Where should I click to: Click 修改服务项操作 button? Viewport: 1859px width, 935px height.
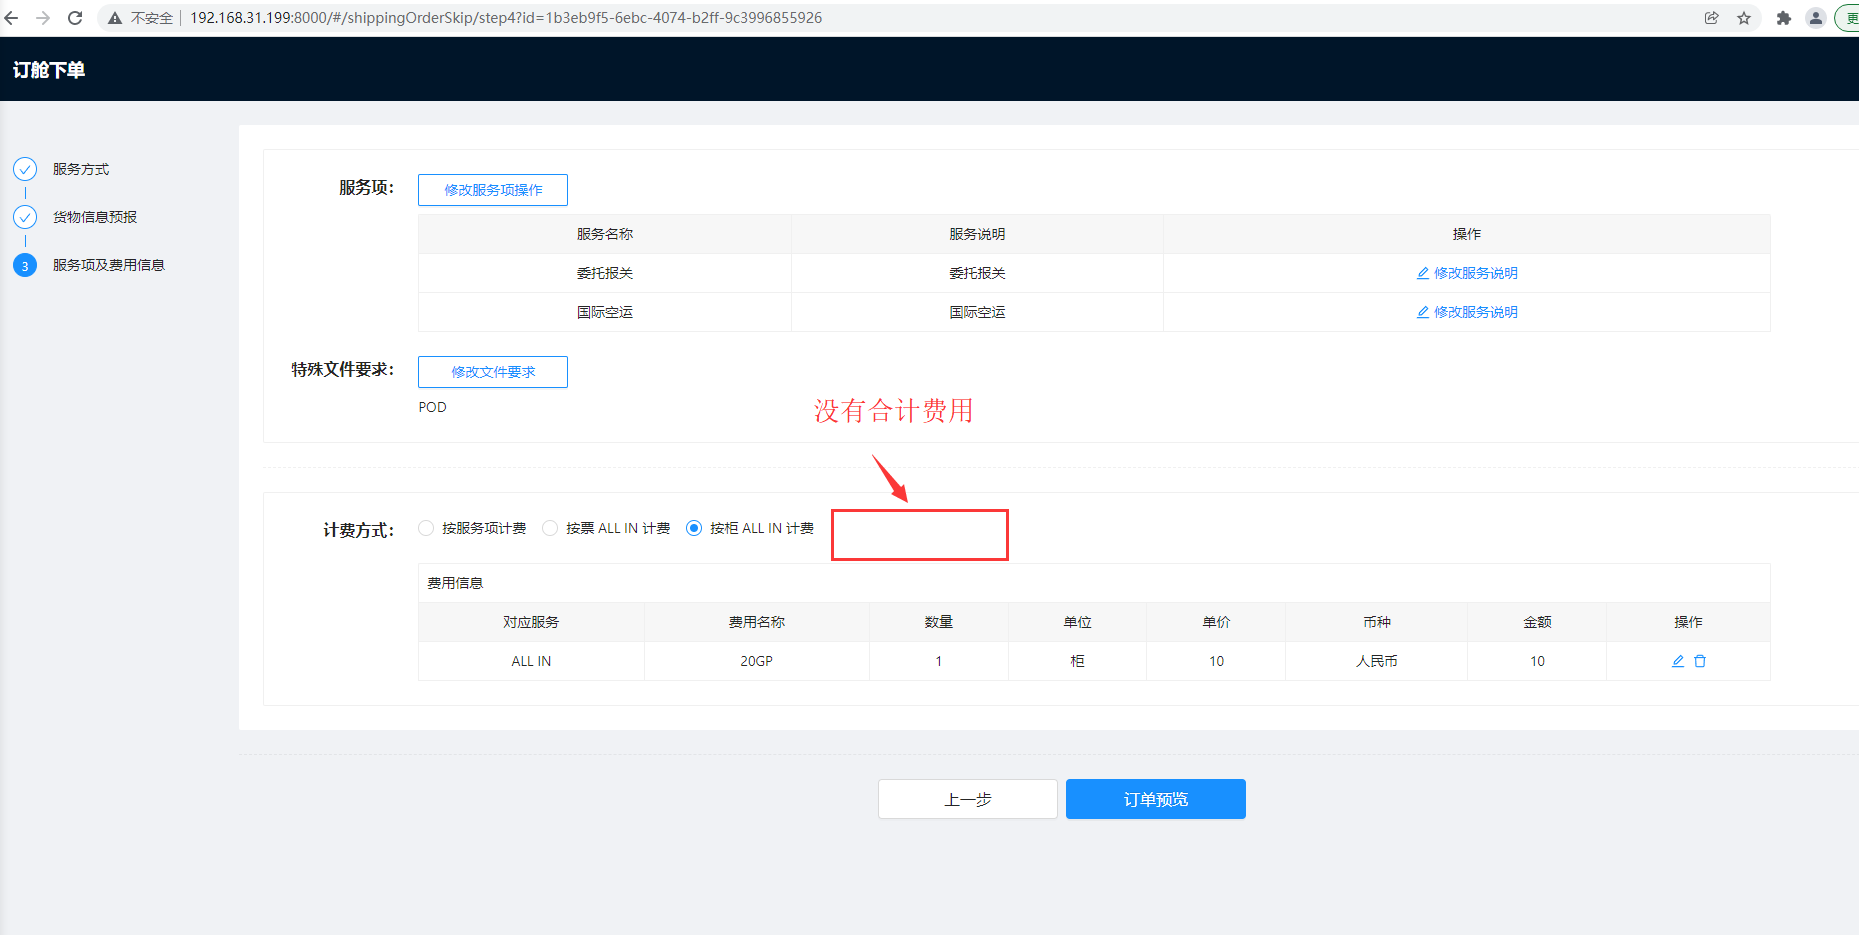[x=493, y=190]
